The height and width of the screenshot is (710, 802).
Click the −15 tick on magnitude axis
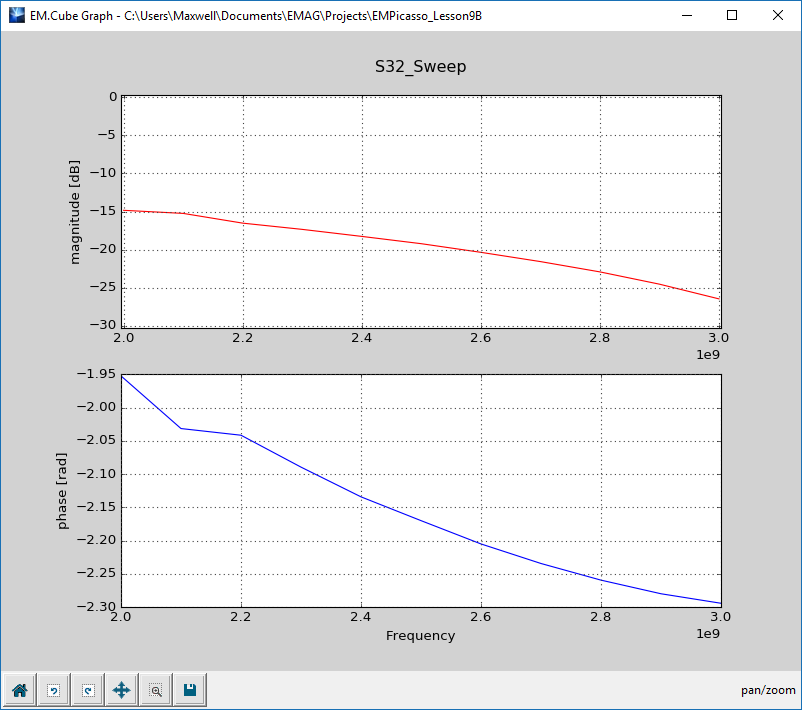[x=103, y=211]
